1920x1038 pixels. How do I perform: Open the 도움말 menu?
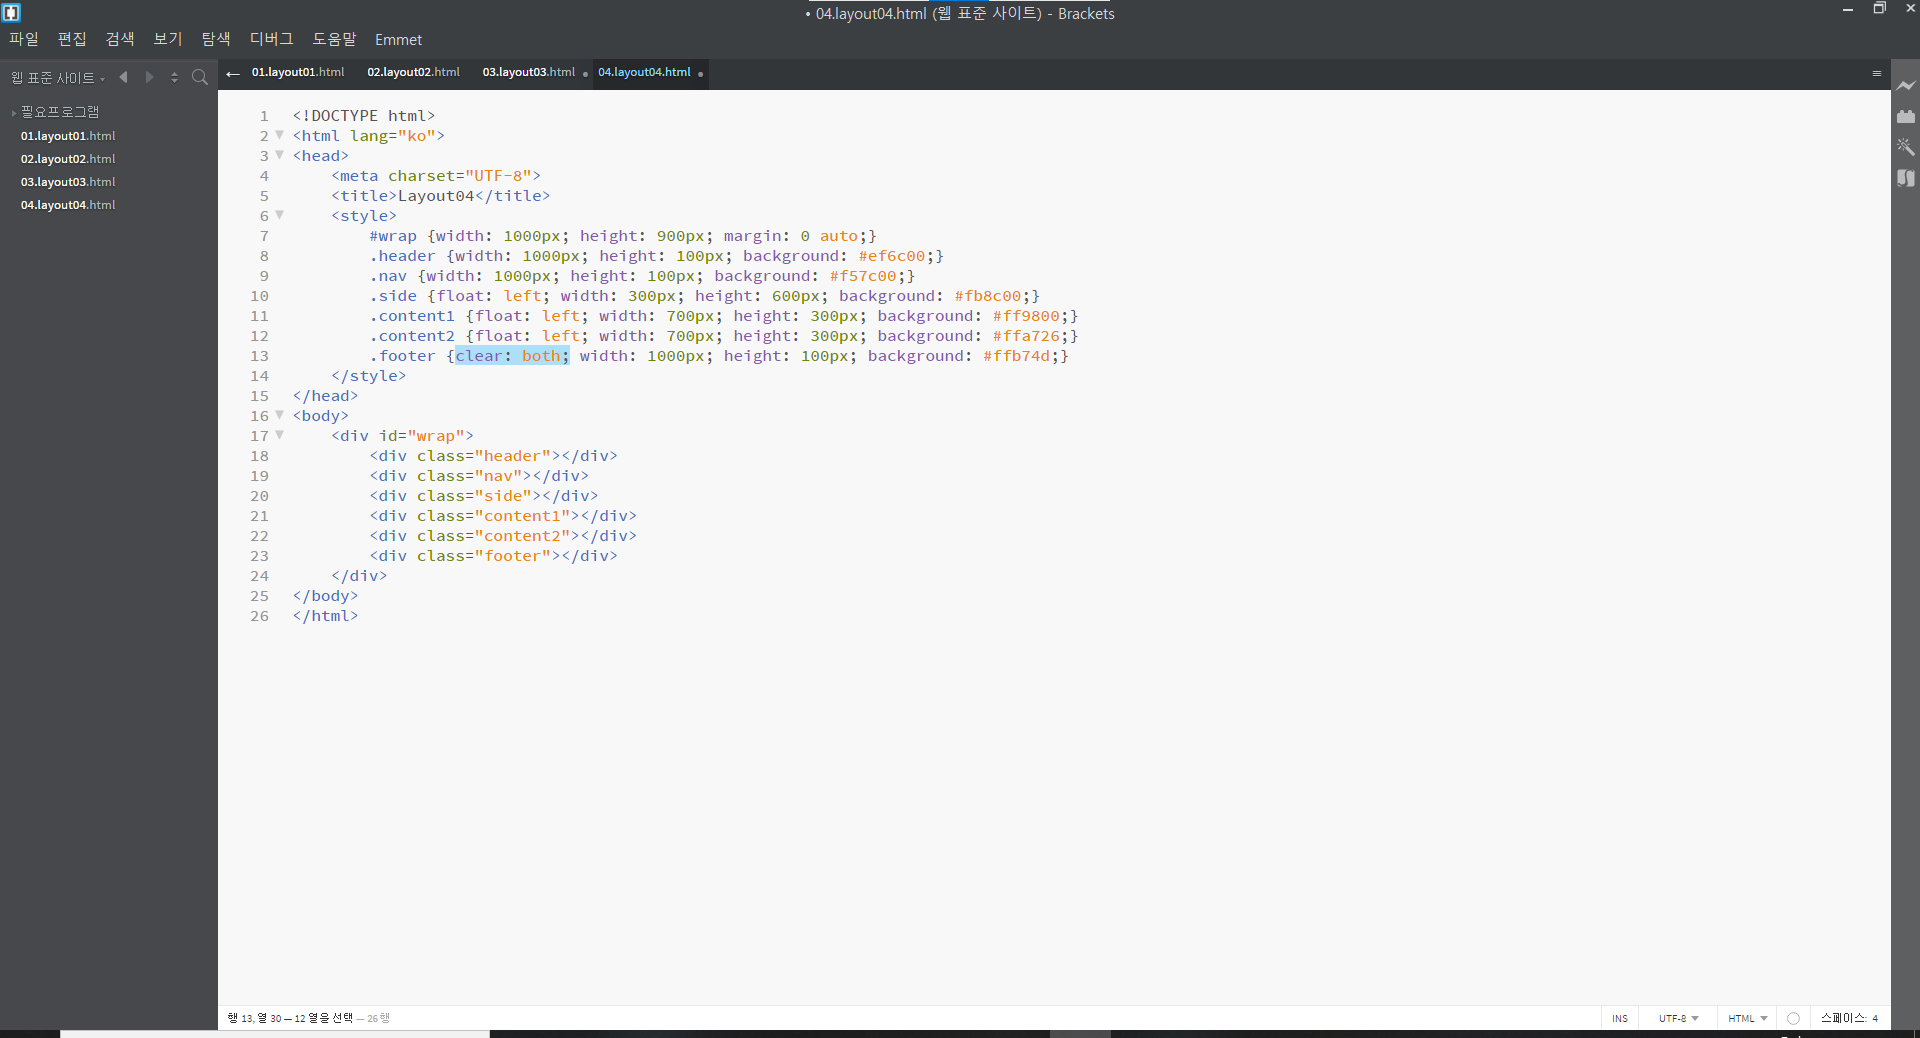click(334, 39)
